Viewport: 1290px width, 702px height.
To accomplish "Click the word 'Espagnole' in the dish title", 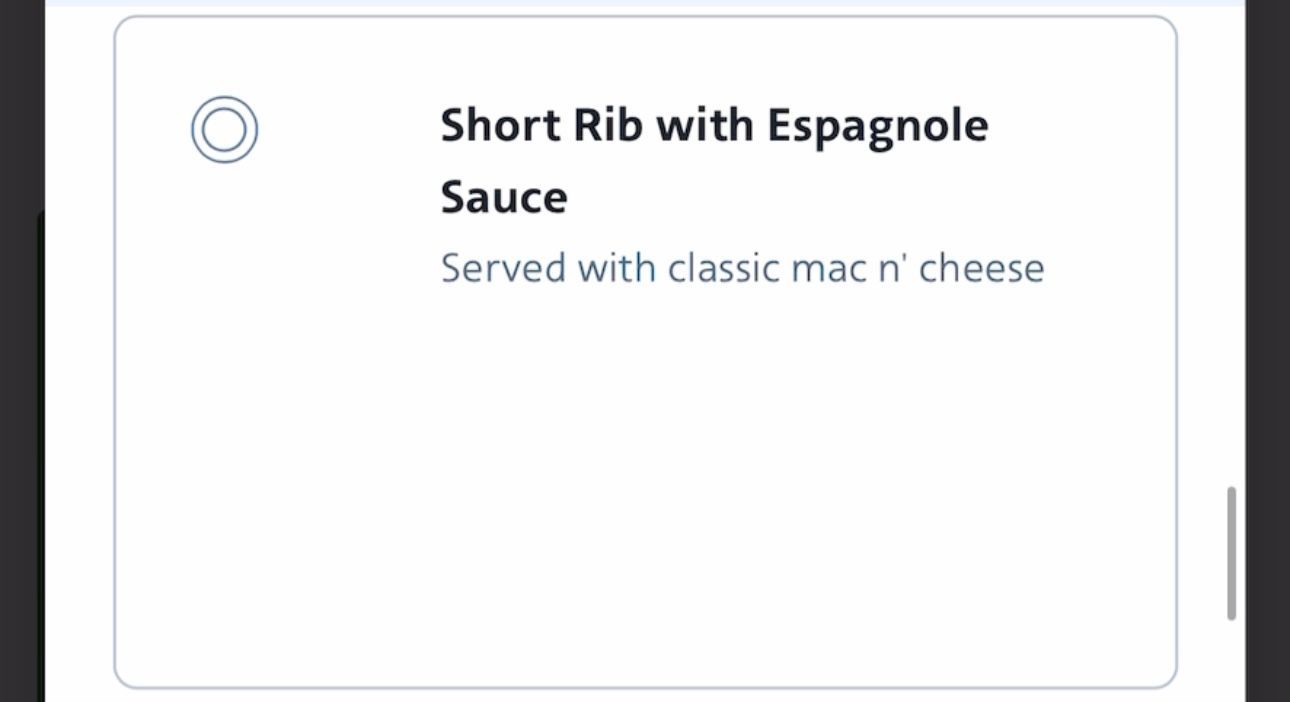I will [878, 127].
